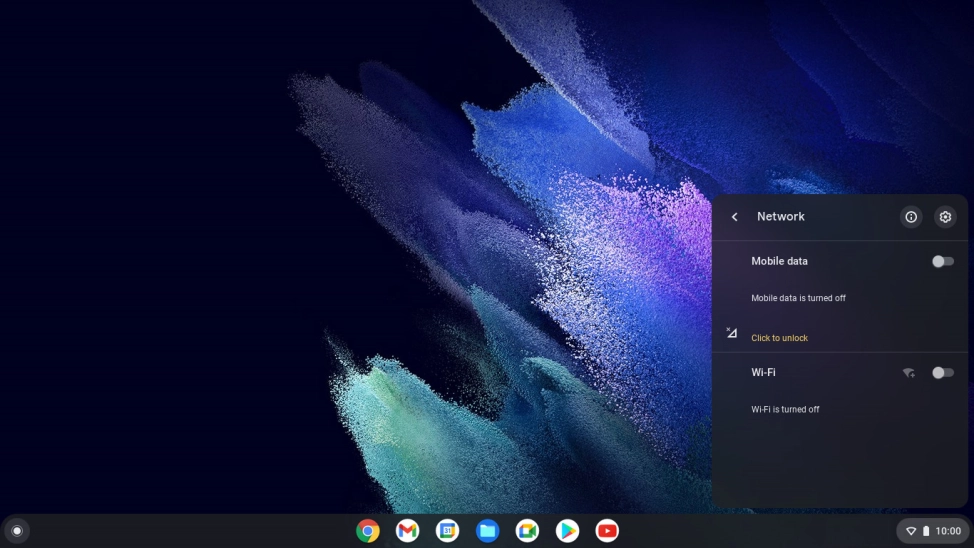Click the system tray status area
The width and height of the screenshot is (974, 548).
point(933,531)
